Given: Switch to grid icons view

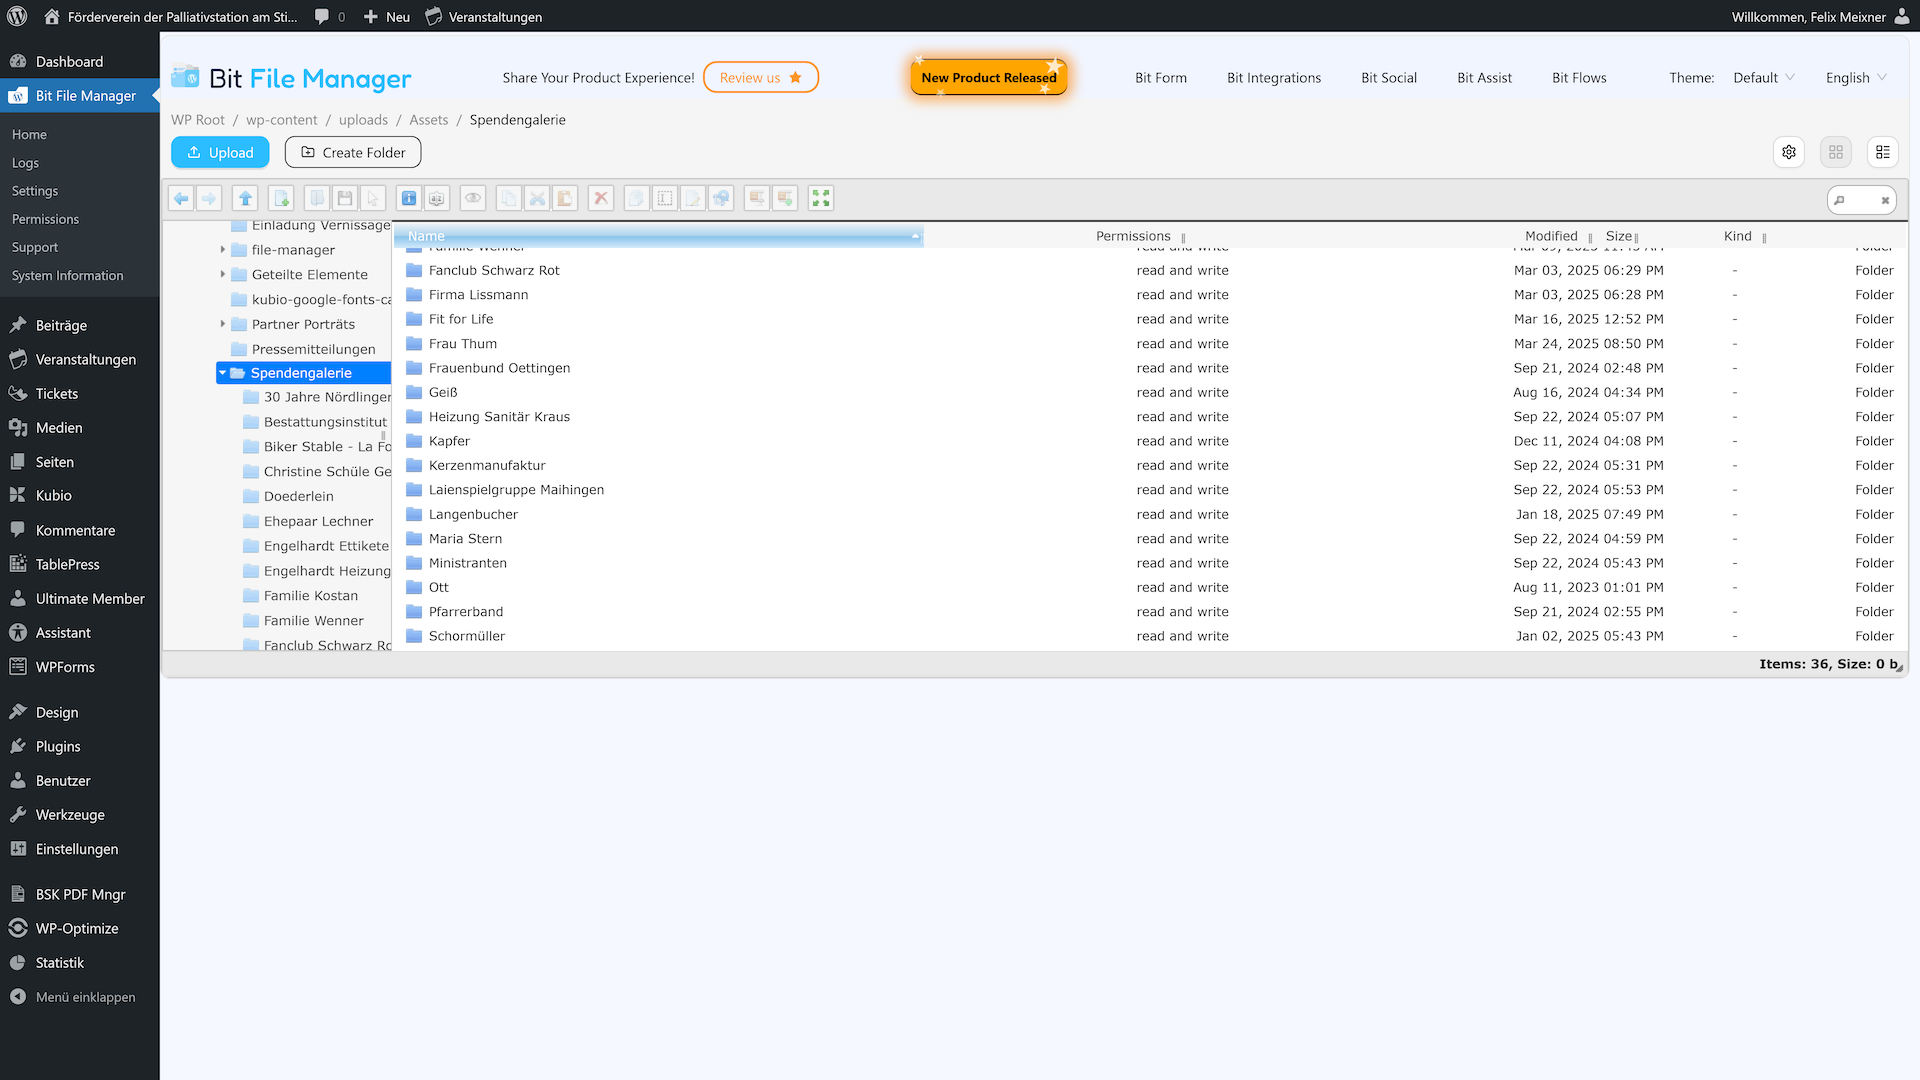Looking at the screenshot, I should click(1836, 152).
